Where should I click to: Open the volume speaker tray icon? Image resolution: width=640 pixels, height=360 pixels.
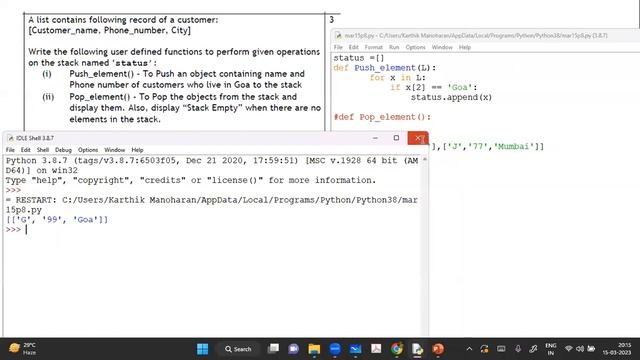coord(580,349)
